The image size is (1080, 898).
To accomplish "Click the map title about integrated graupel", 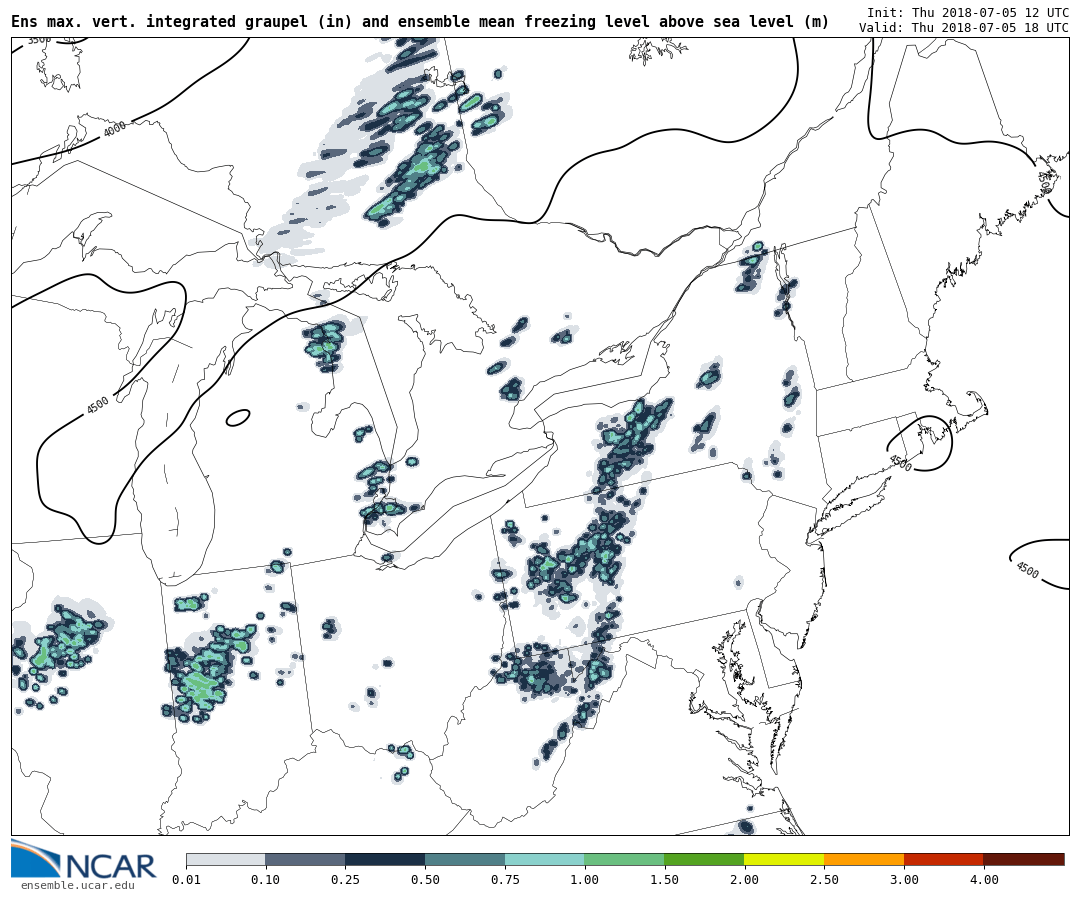I will click(420, 22).
